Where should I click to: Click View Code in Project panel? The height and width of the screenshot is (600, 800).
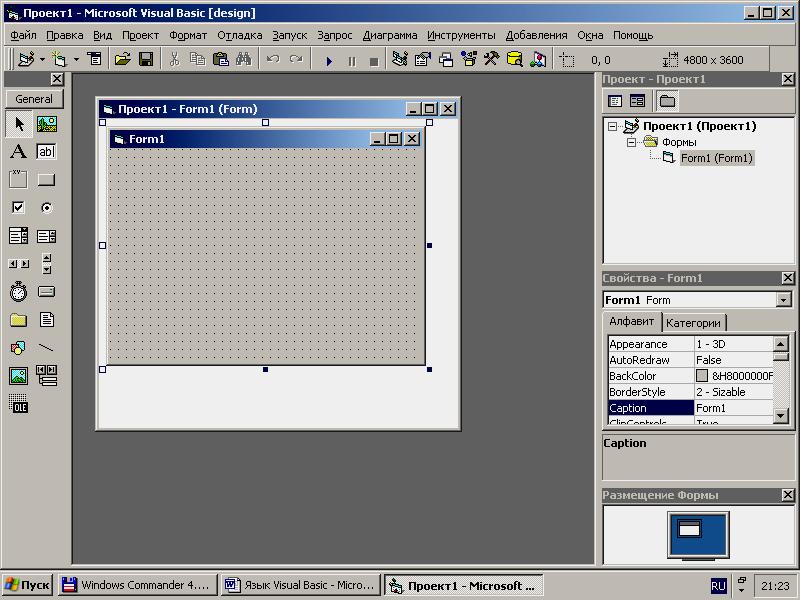(x=615, y=101)
